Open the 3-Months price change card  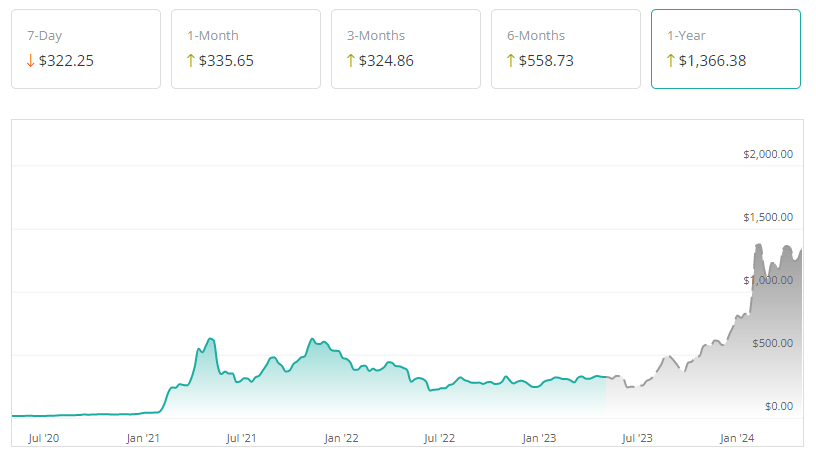[406, 49]
